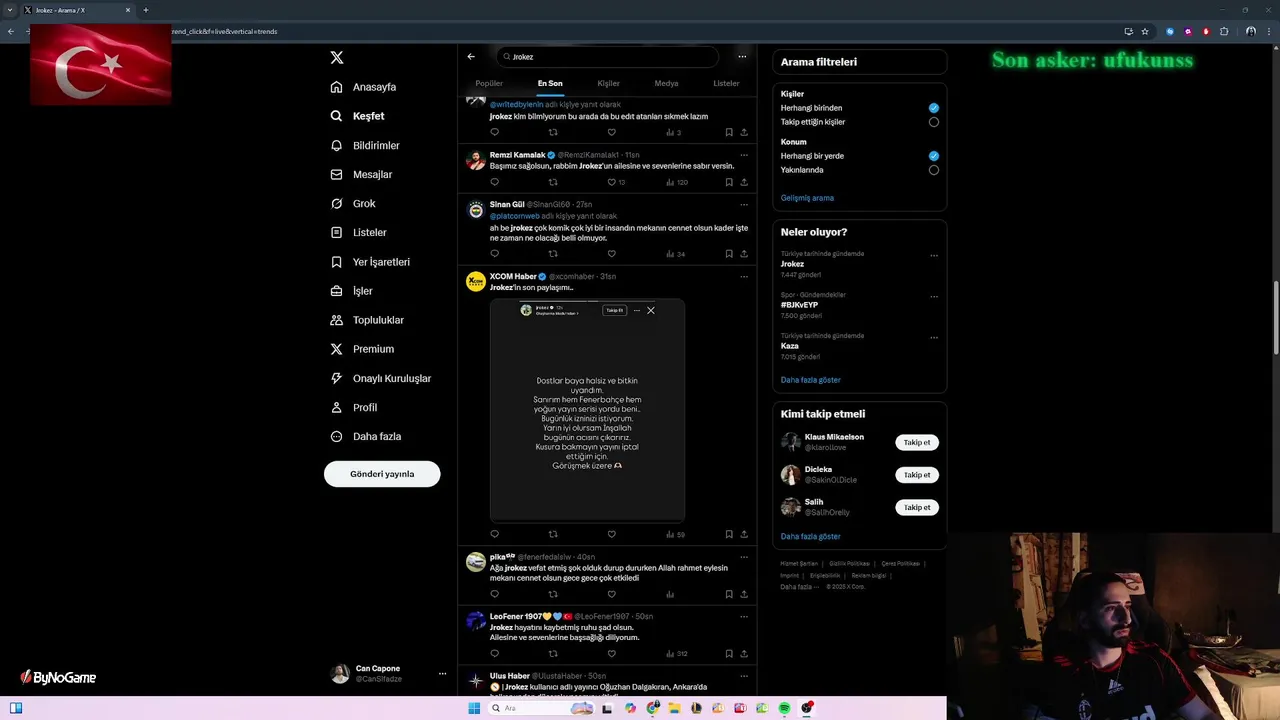1280x720 pixels.
Task: Open Sinan Gül profile avatar
Action: pos(476,210)
